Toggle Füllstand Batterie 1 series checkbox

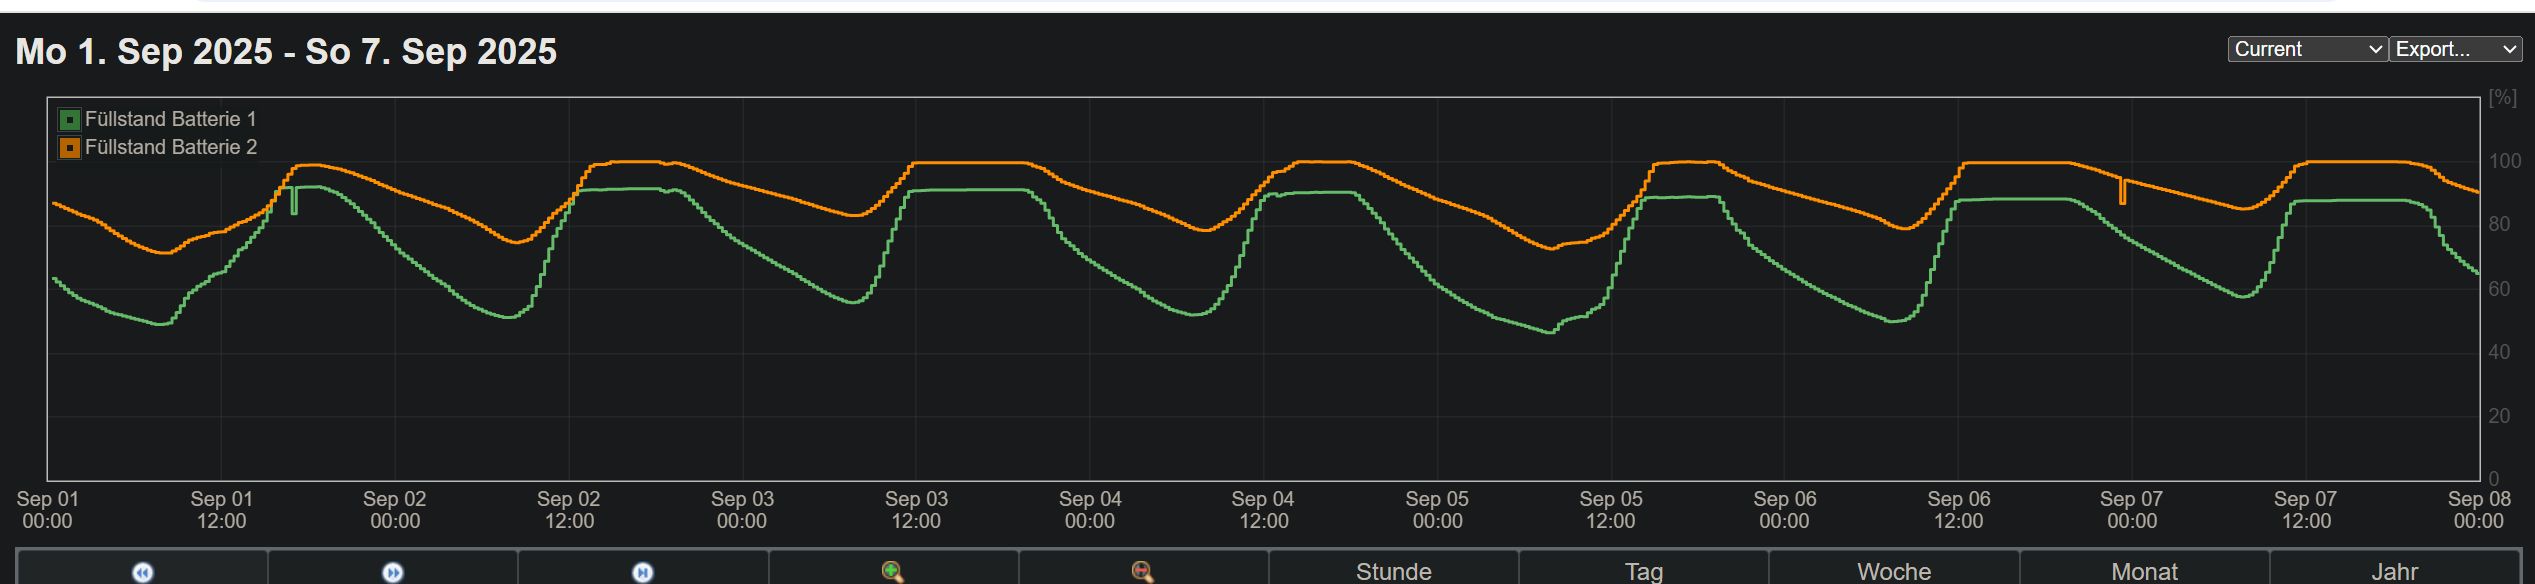point(70,120)
